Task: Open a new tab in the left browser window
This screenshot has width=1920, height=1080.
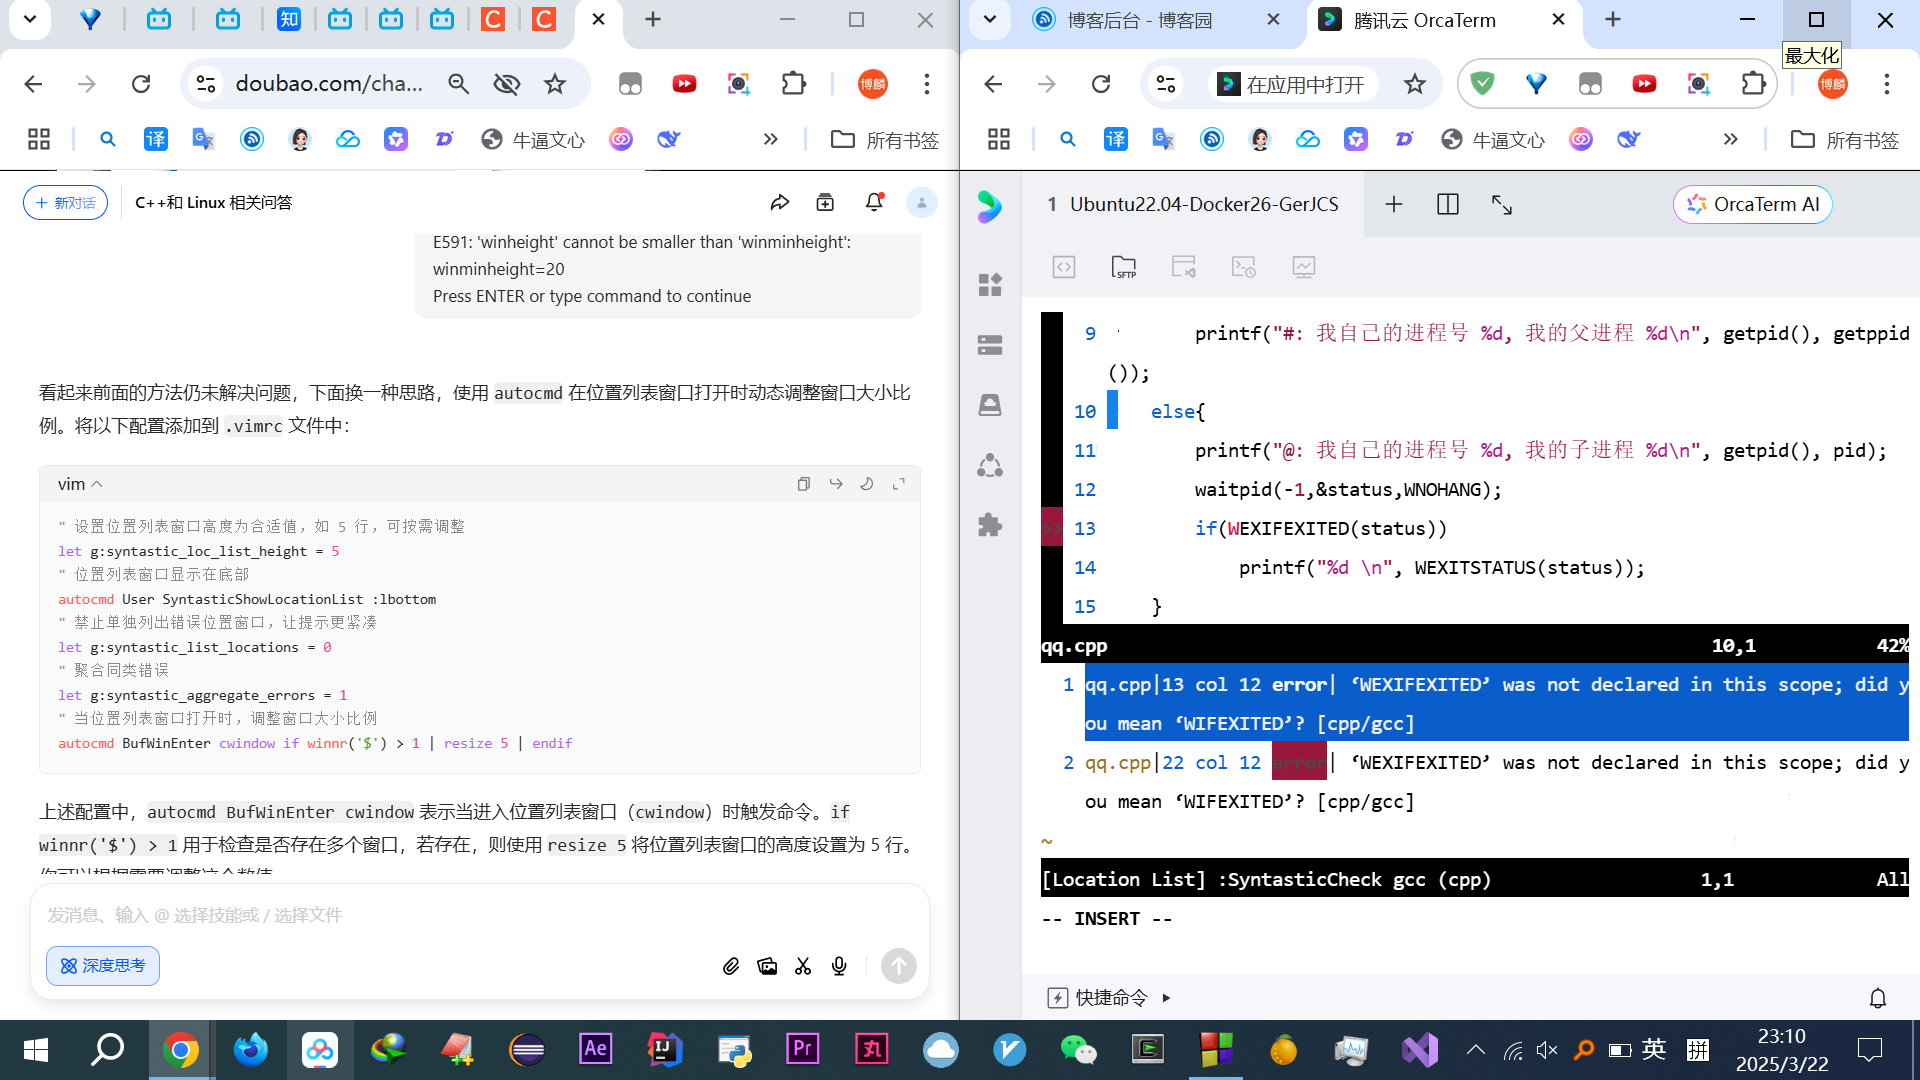Action: tap(653, 19)
